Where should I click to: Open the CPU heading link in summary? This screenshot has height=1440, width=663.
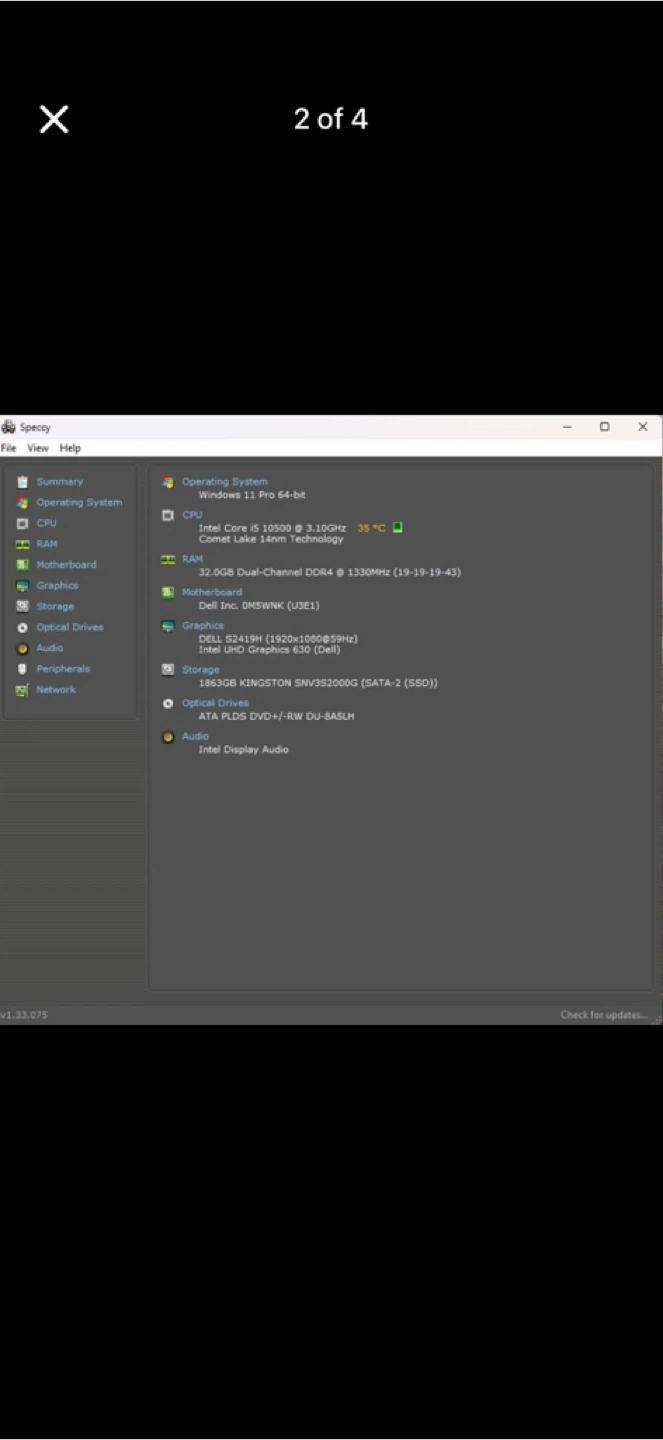click(192, 515)
